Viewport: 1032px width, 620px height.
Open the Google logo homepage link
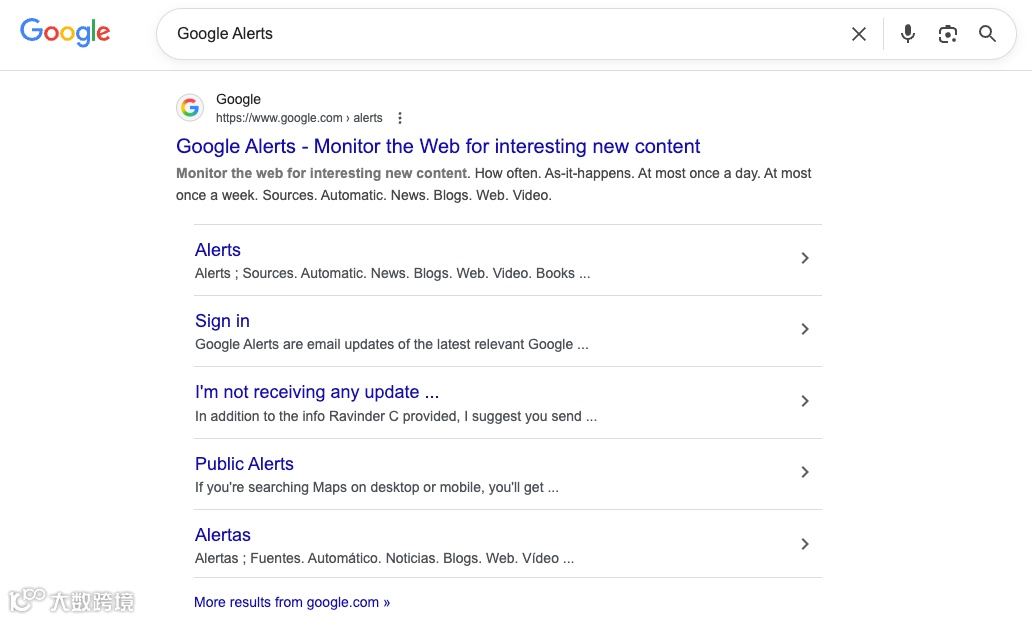point(65,32)
